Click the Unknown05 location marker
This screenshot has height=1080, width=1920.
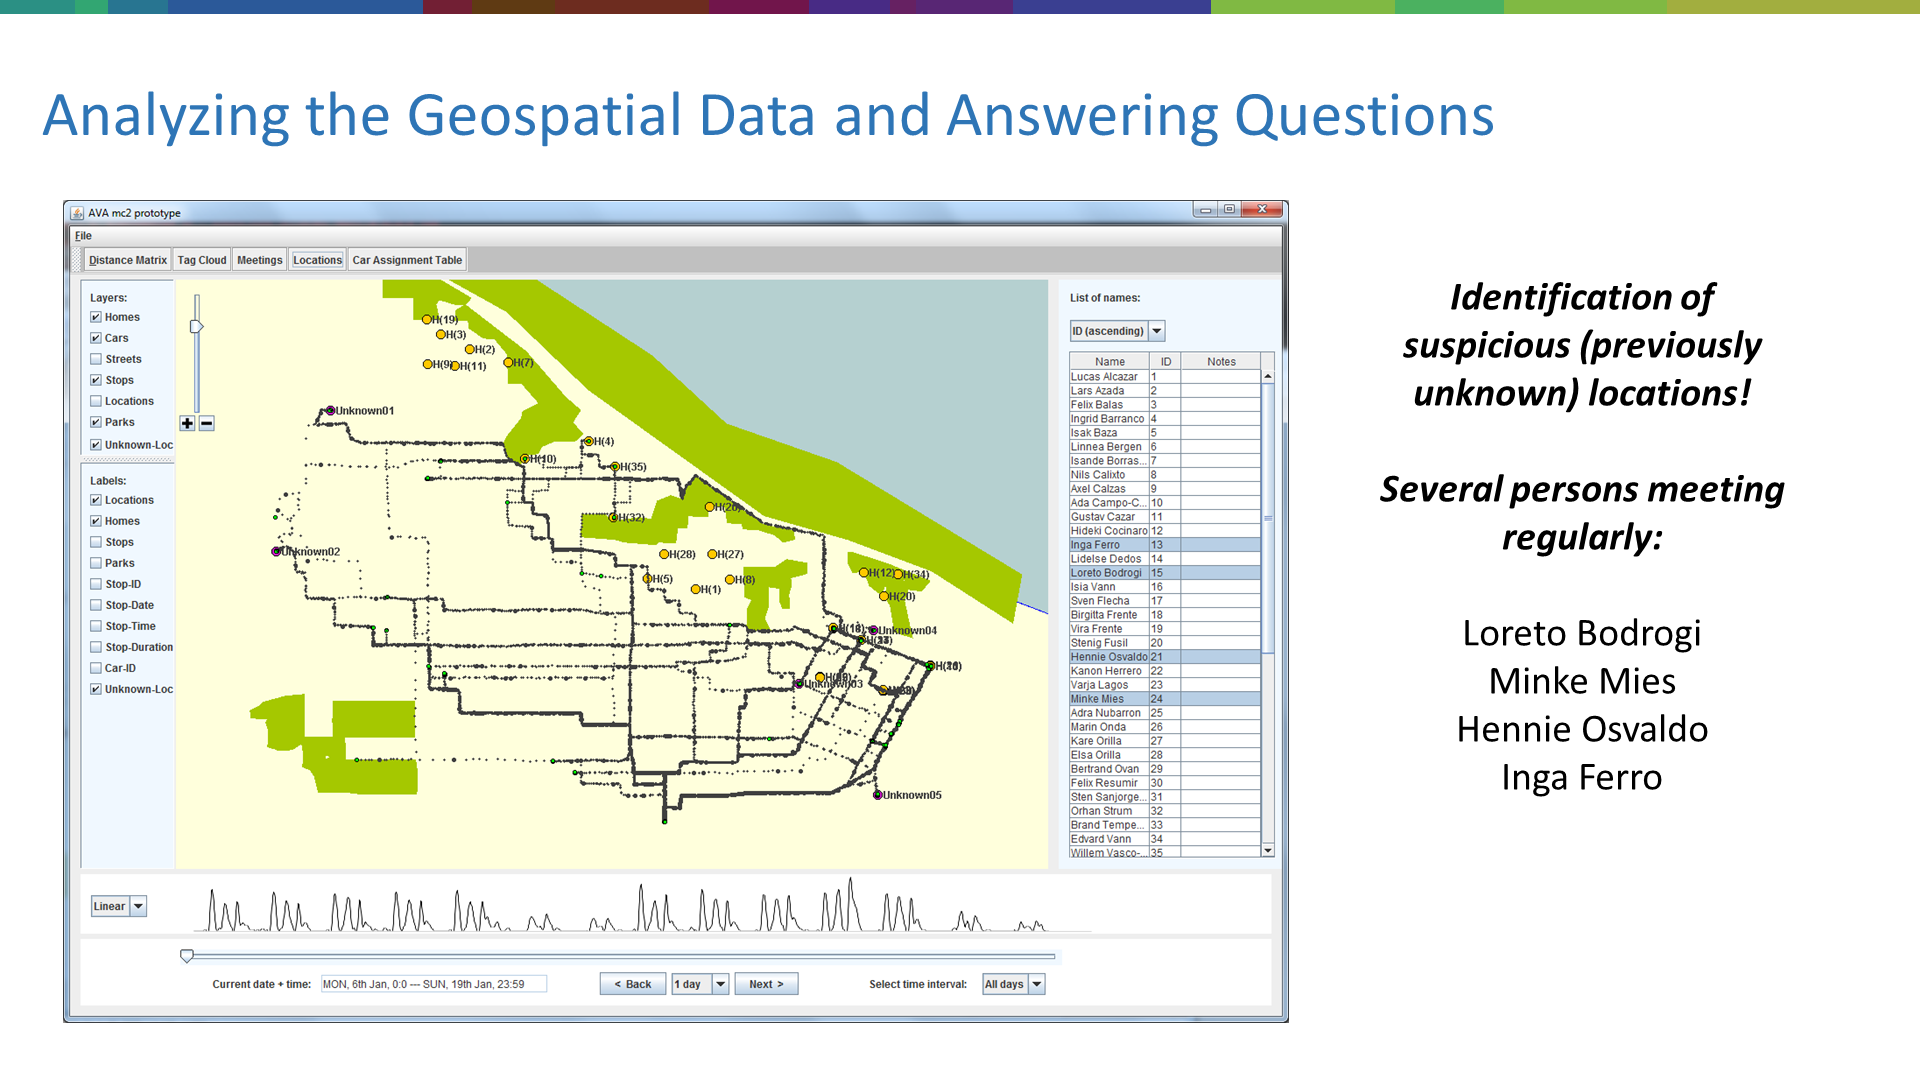coord(877,796)
